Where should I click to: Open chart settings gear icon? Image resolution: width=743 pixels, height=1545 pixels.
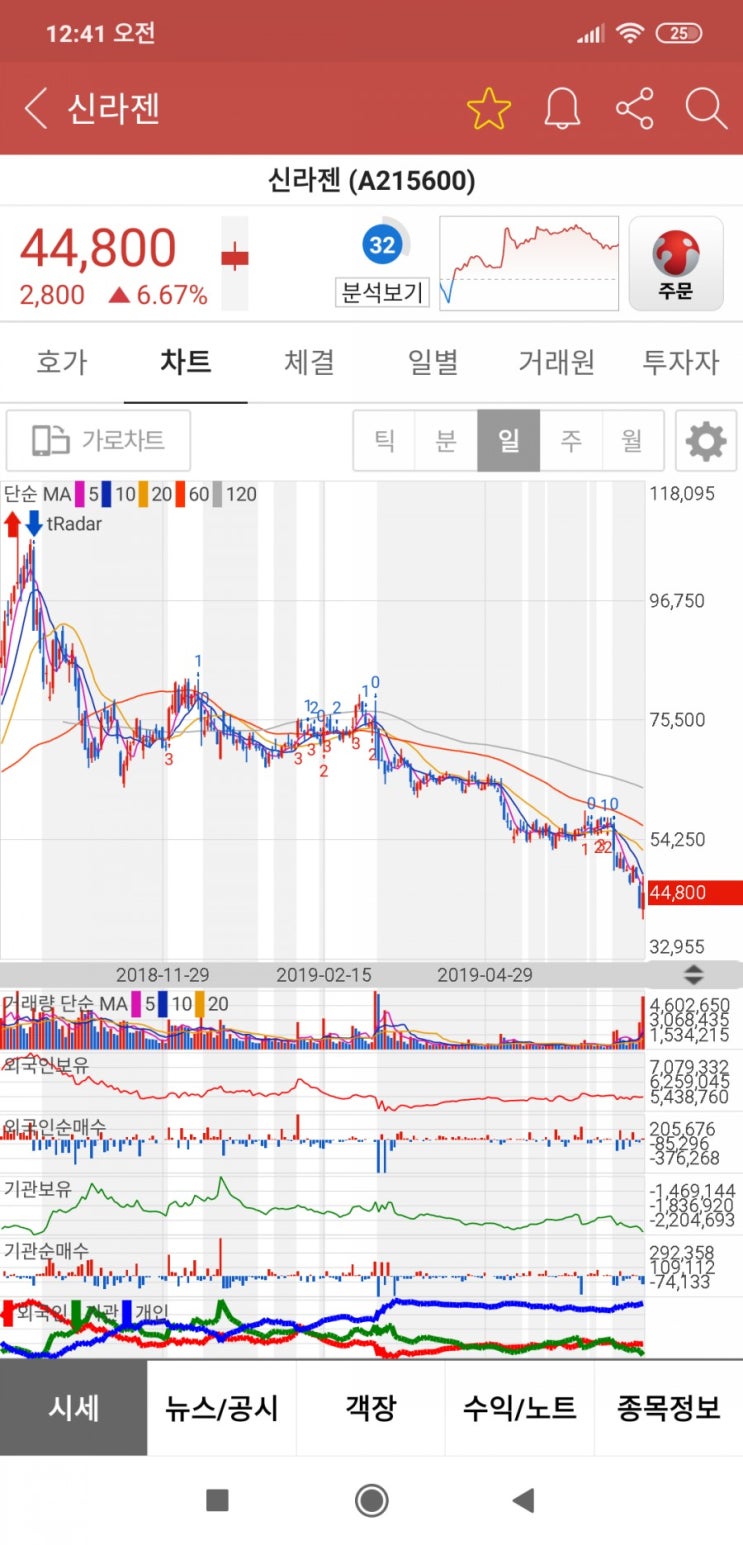[x=706, y=440]
